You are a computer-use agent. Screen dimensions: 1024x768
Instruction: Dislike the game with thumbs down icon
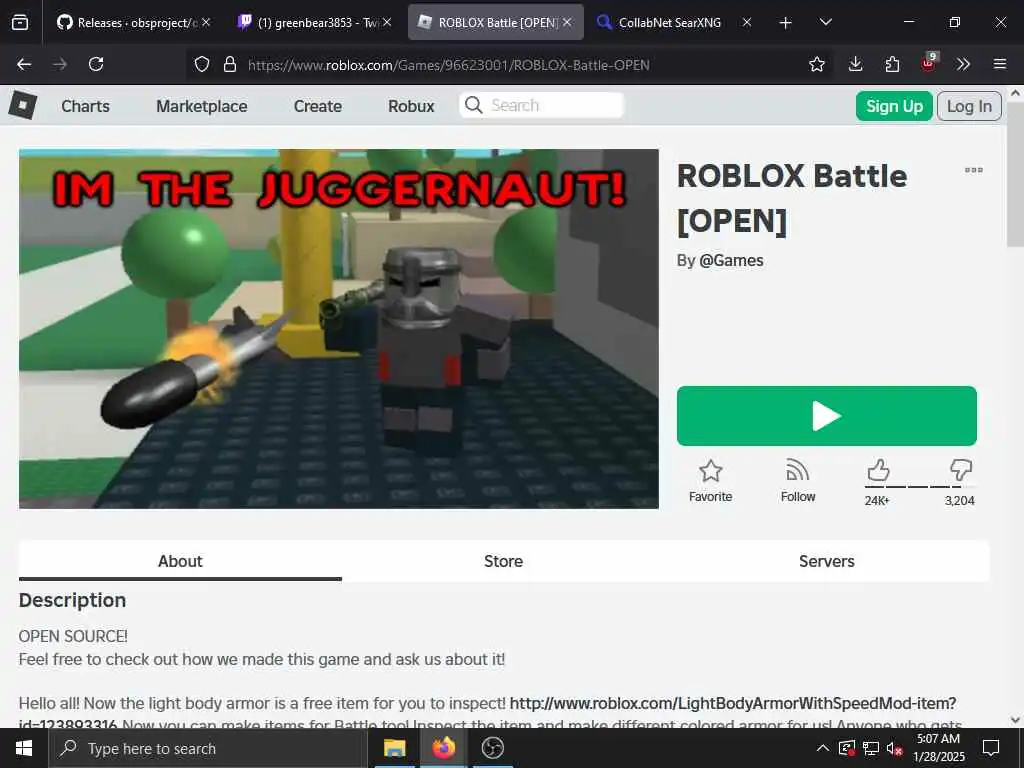coord(961,470)
